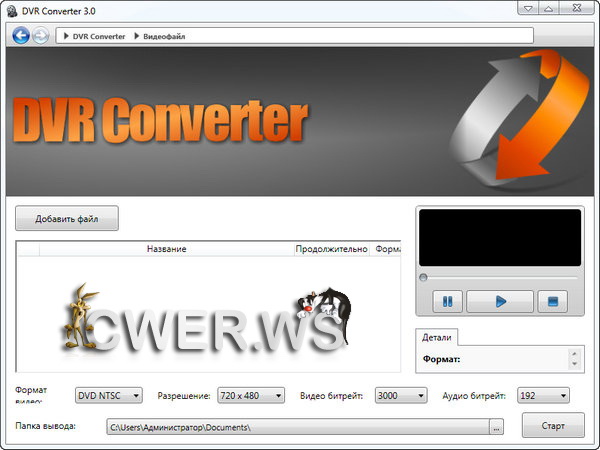Click the forward navigation arrow

pos(40,36)
